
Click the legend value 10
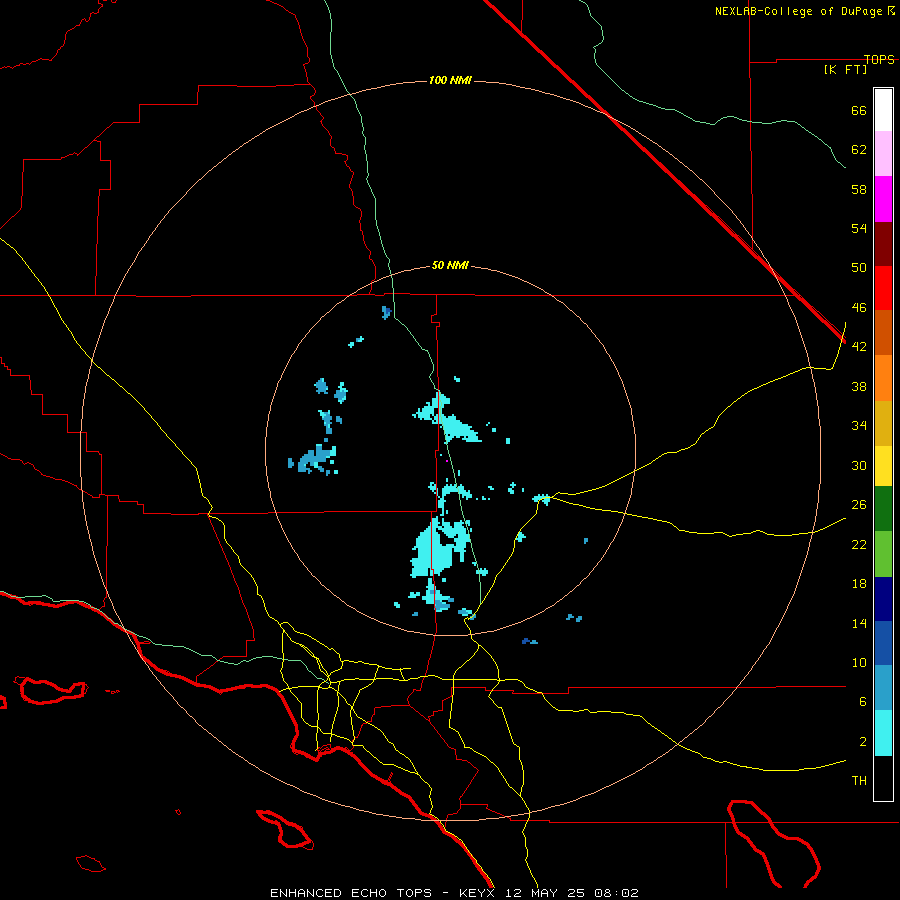(859, 663)
